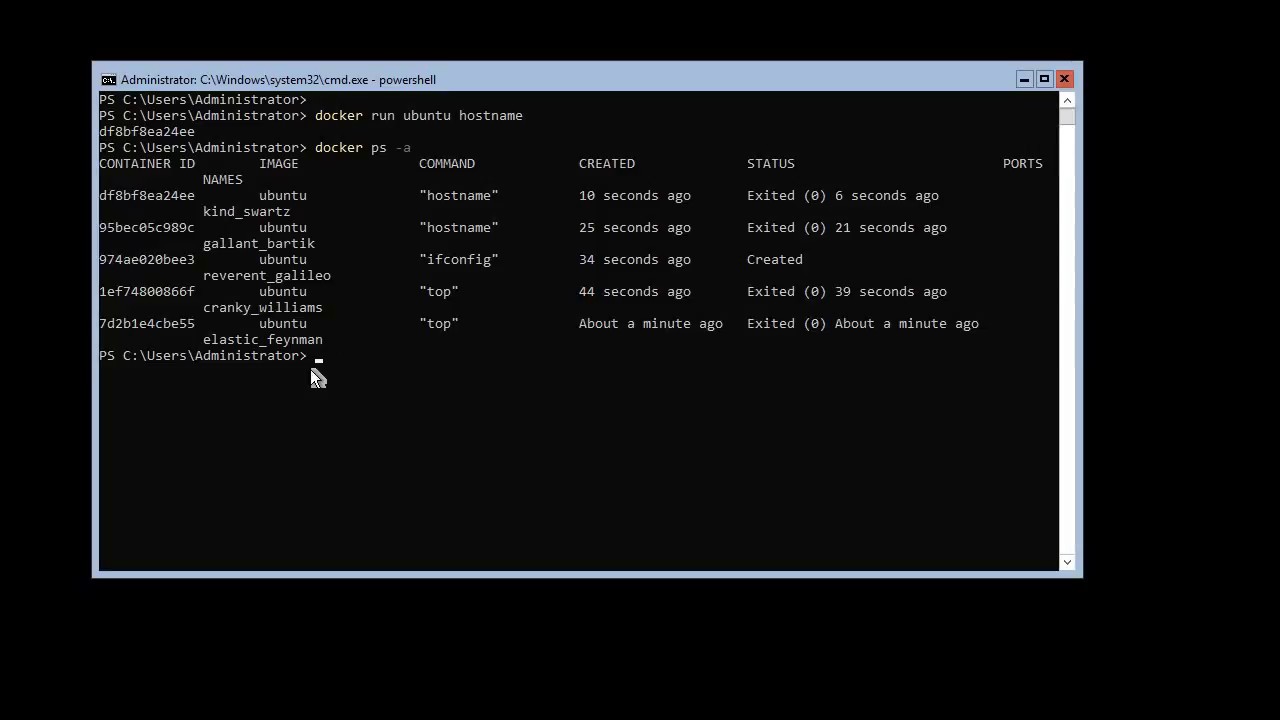Click the STATUS column header
This screenshot has height=720, width=1280.
771,164
